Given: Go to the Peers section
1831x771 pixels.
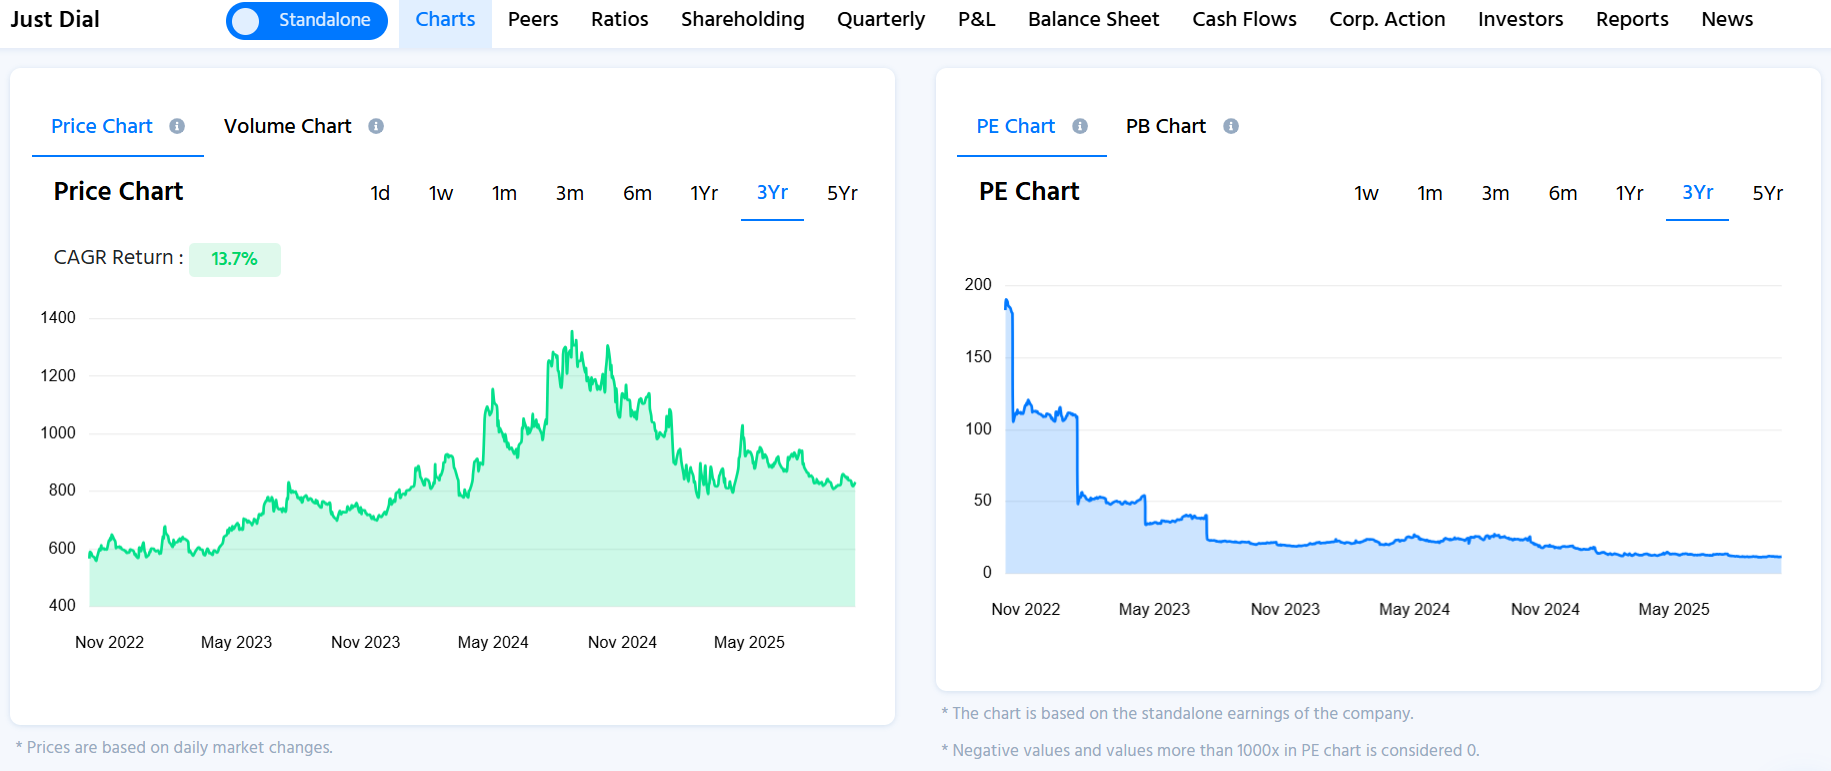Looking at the screenshot, I should 533,20.
